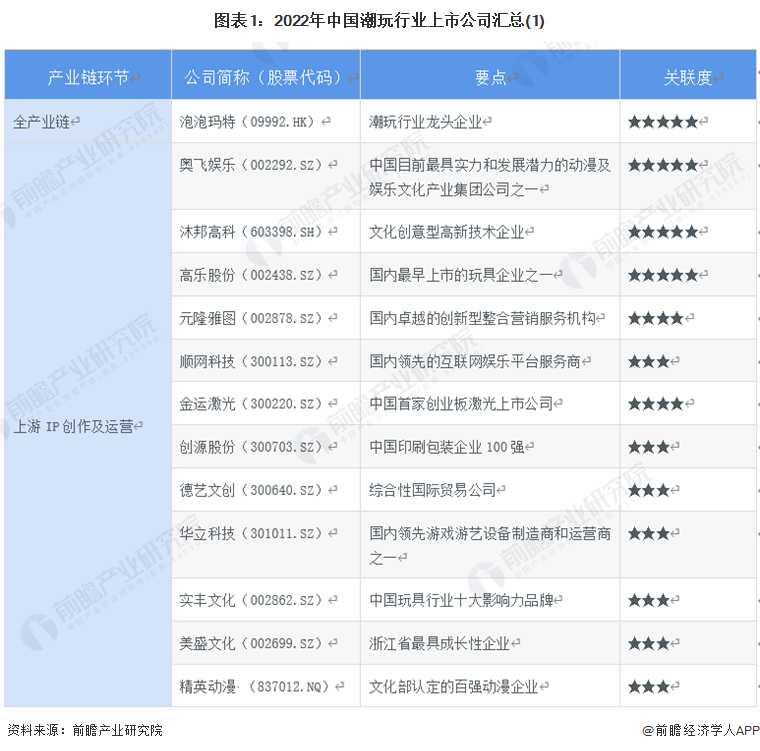Viewport: 760px width, 751px height.
Task: Select the header cell '产业链环节'
Action: (88, 75)
